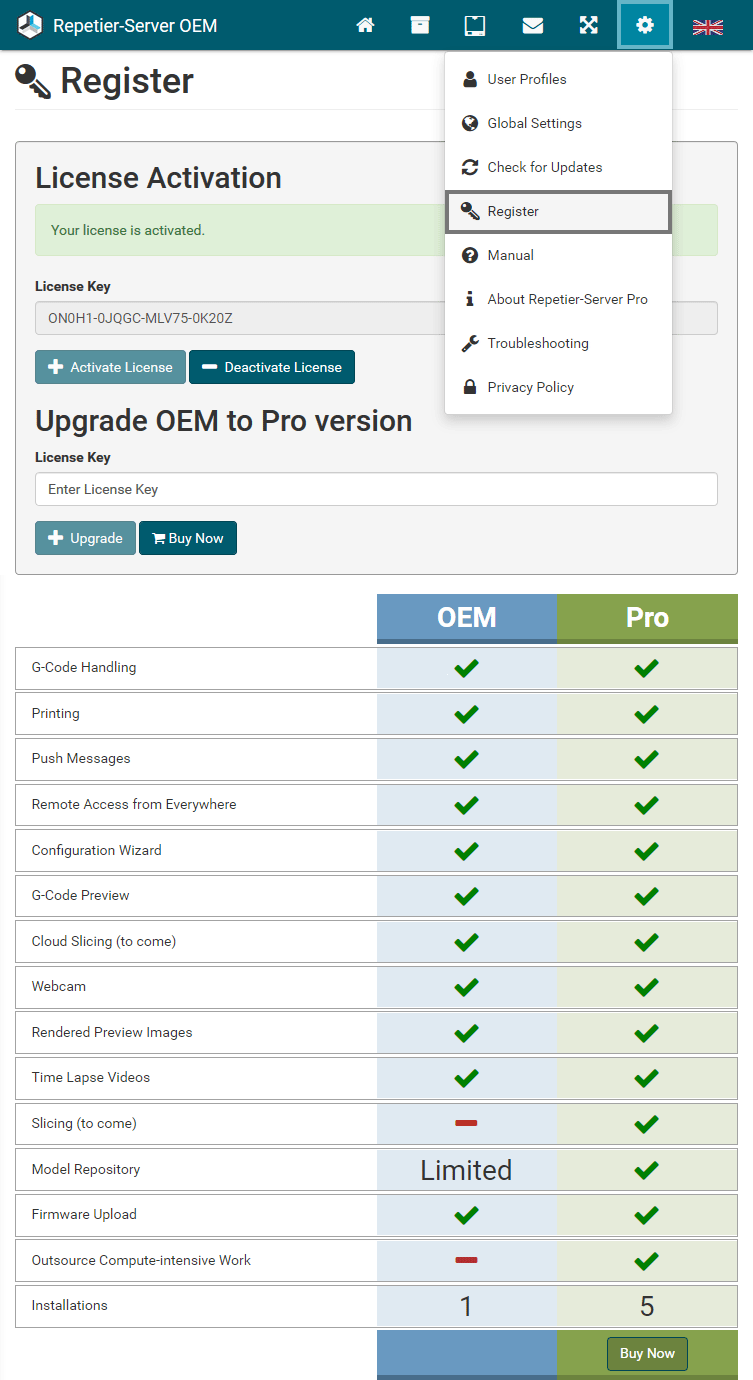Click Buy Now under Pro column

(x=647, y=1353)
